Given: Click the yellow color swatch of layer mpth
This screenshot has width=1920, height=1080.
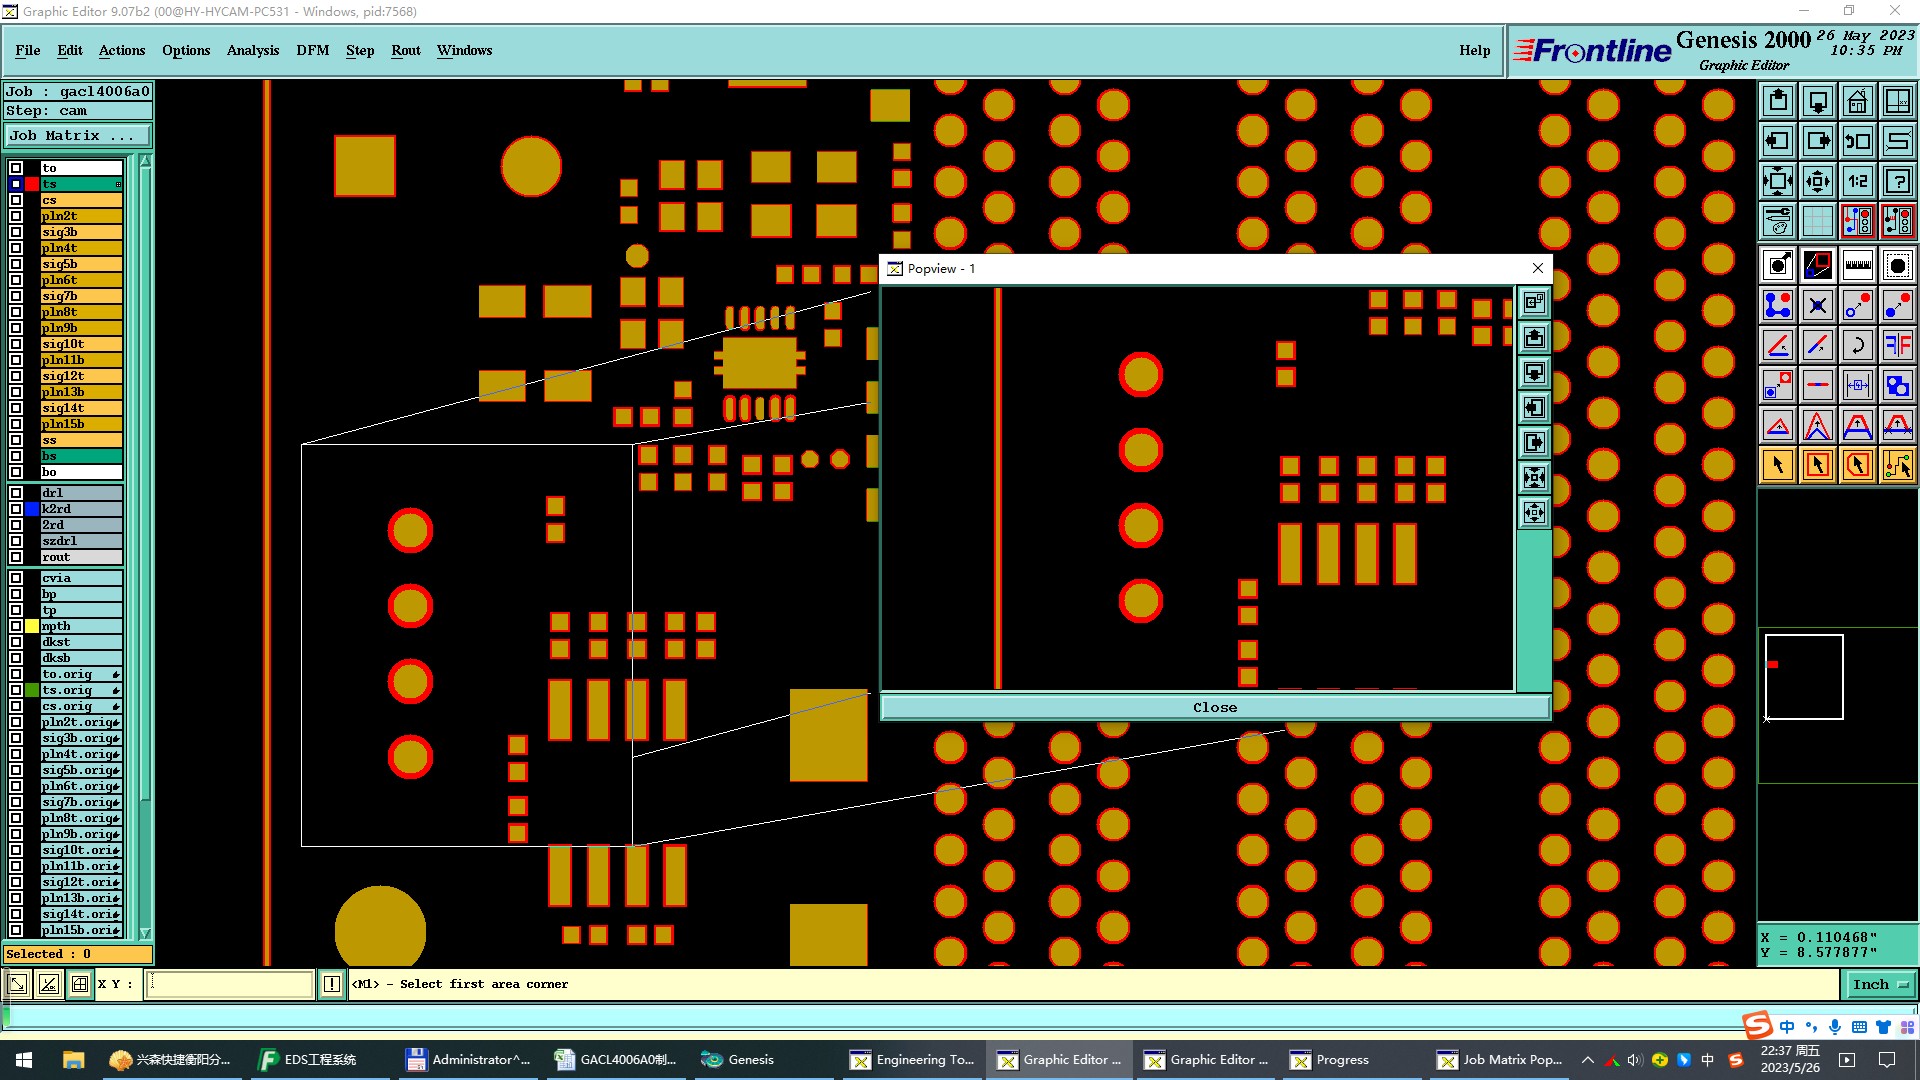Looking at the screenshot, I should (x=32, y=626).
